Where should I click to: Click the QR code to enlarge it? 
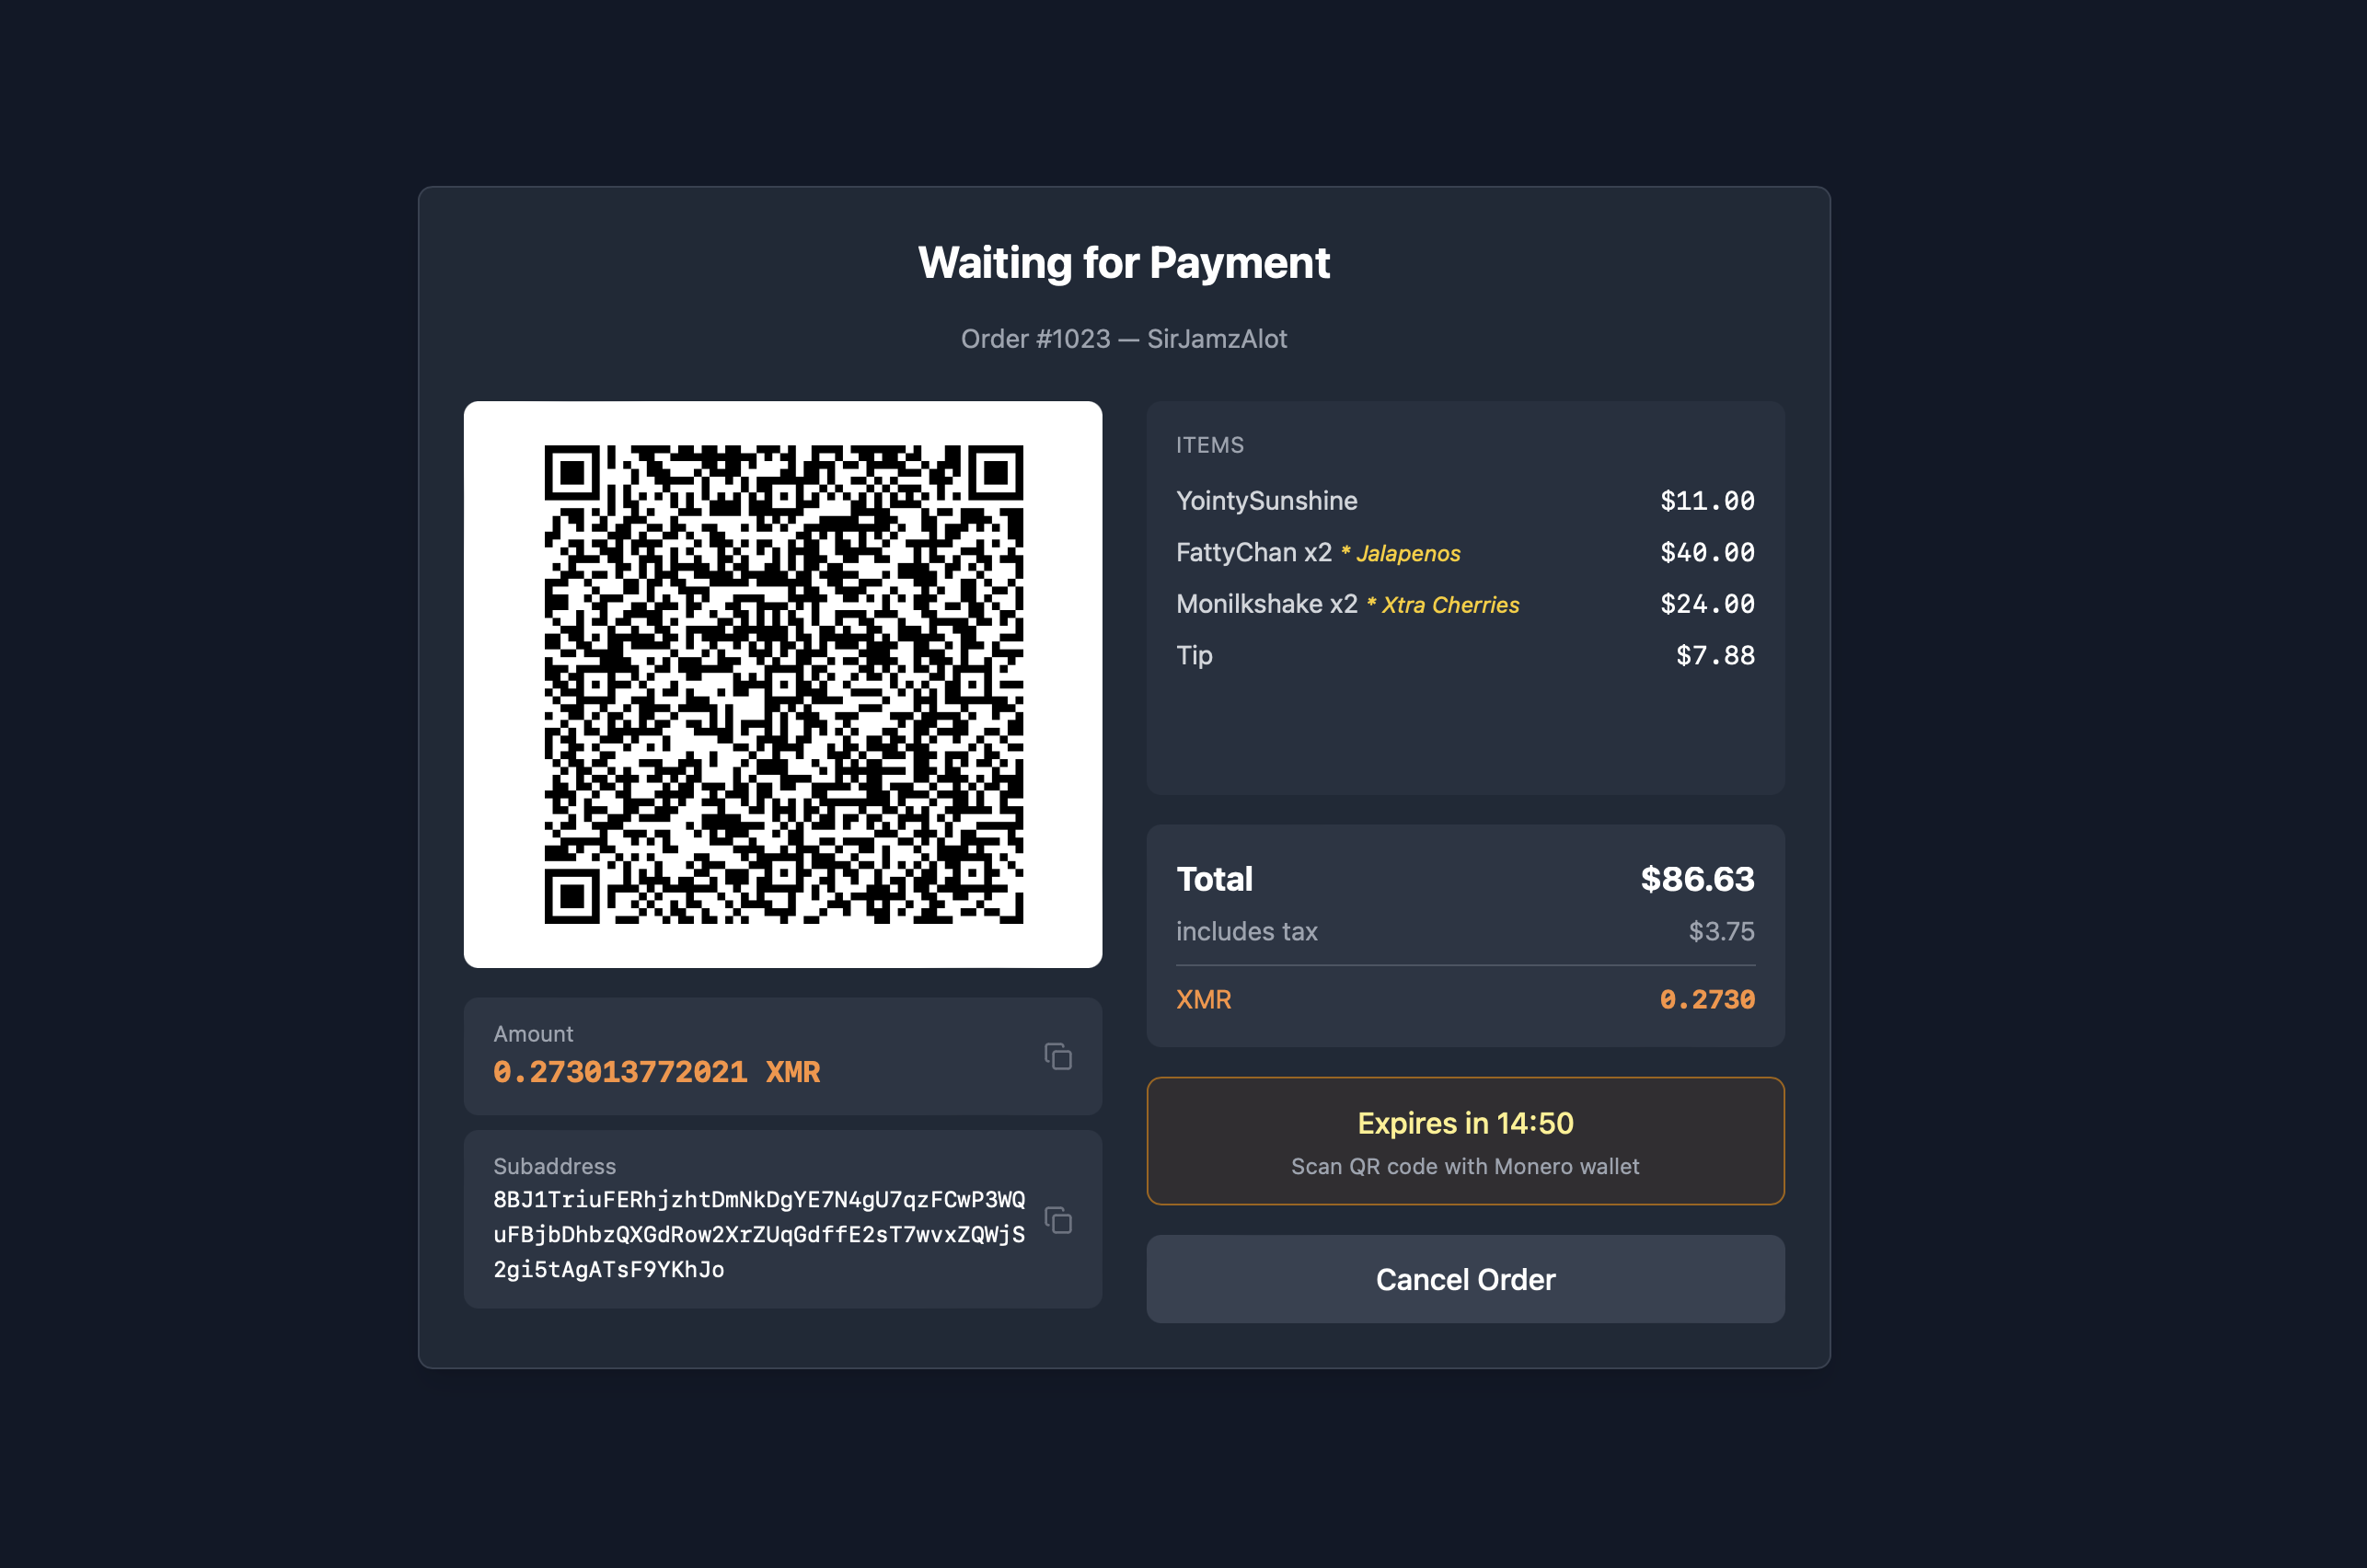tap(783, 684)
